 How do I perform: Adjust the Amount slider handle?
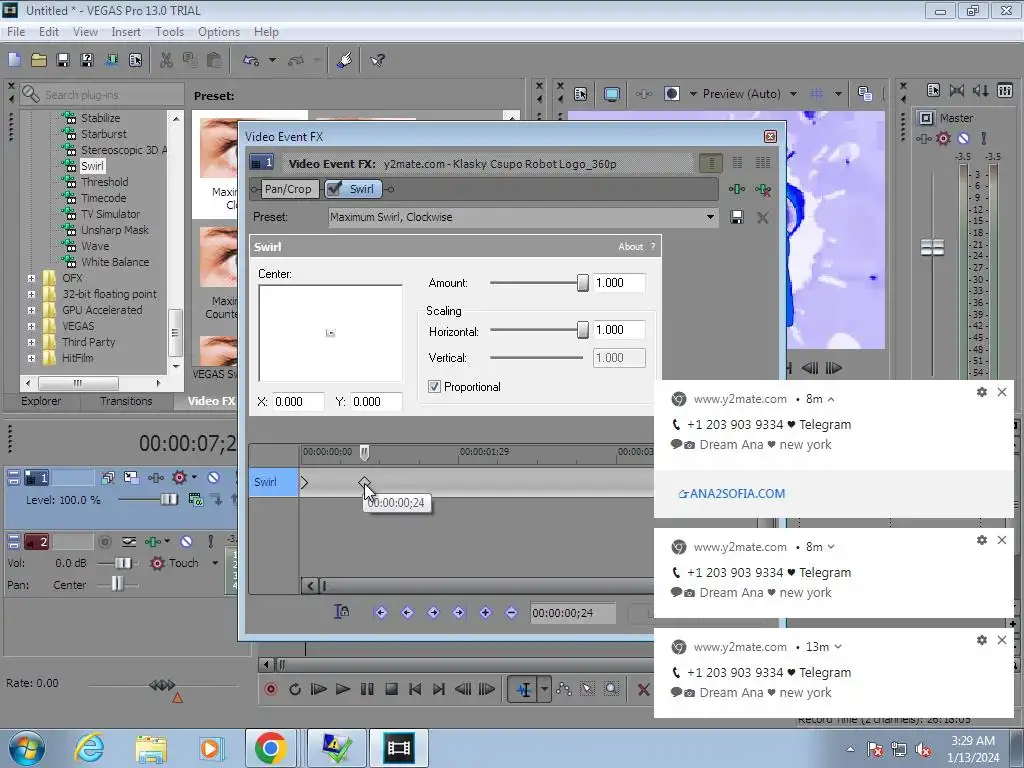click(583, 283)
